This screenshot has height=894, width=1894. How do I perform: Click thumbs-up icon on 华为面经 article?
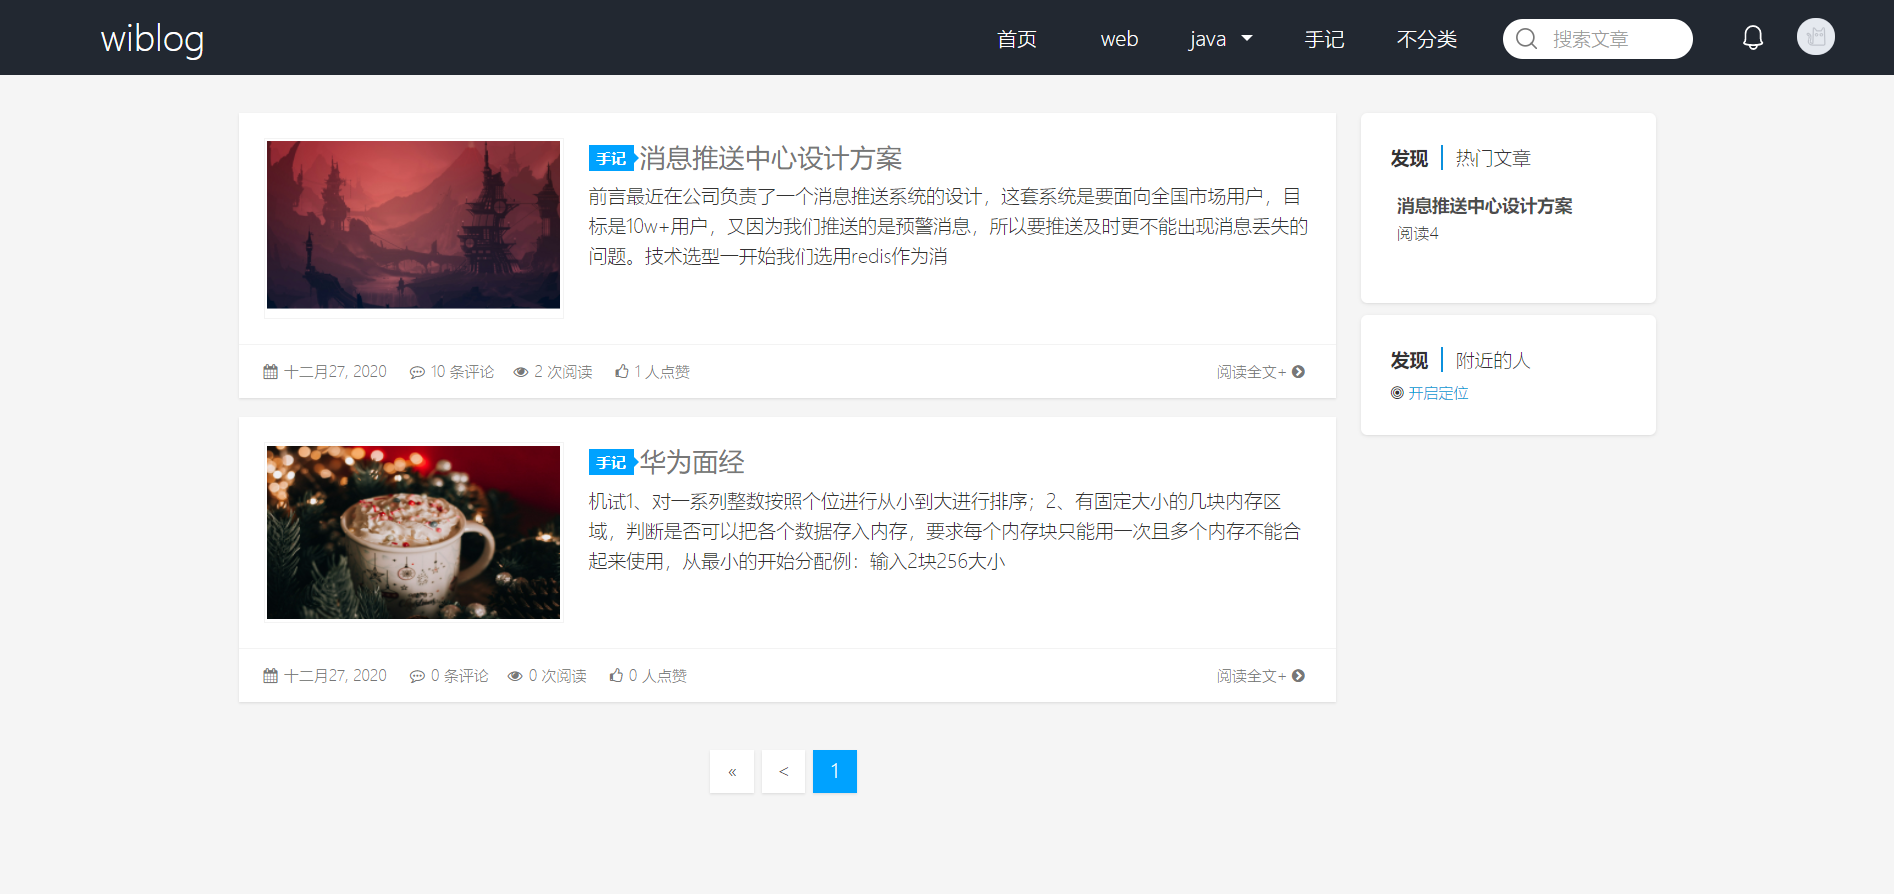point(616,676)
